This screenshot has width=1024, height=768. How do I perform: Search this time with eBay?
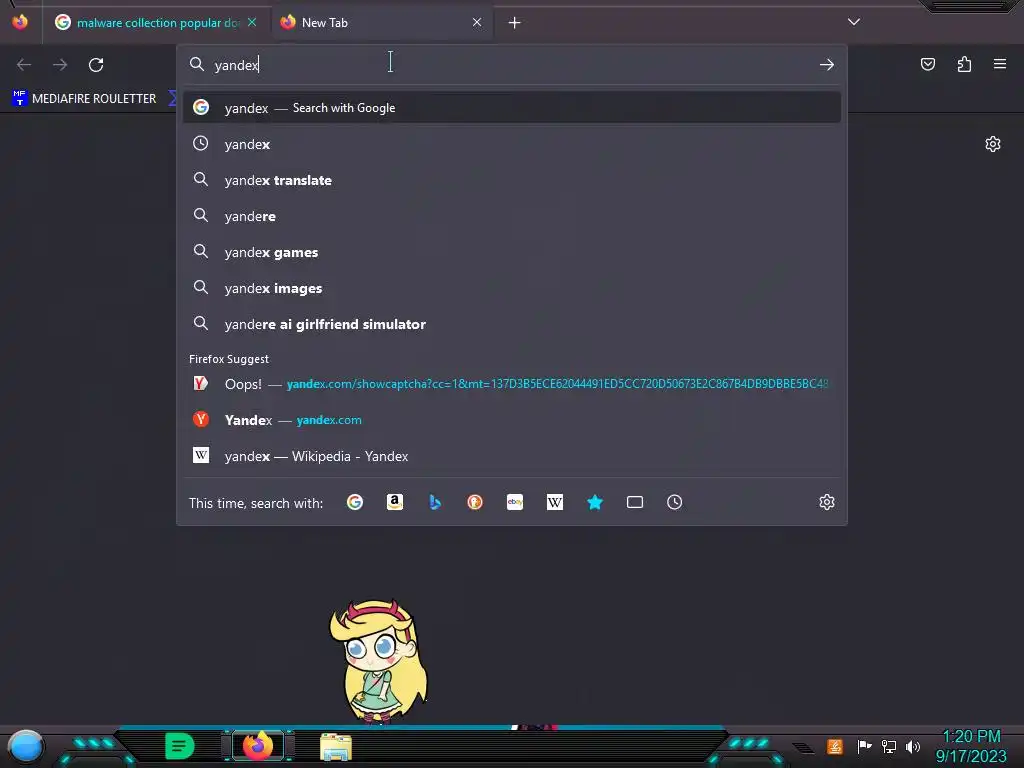coord(515,502)
